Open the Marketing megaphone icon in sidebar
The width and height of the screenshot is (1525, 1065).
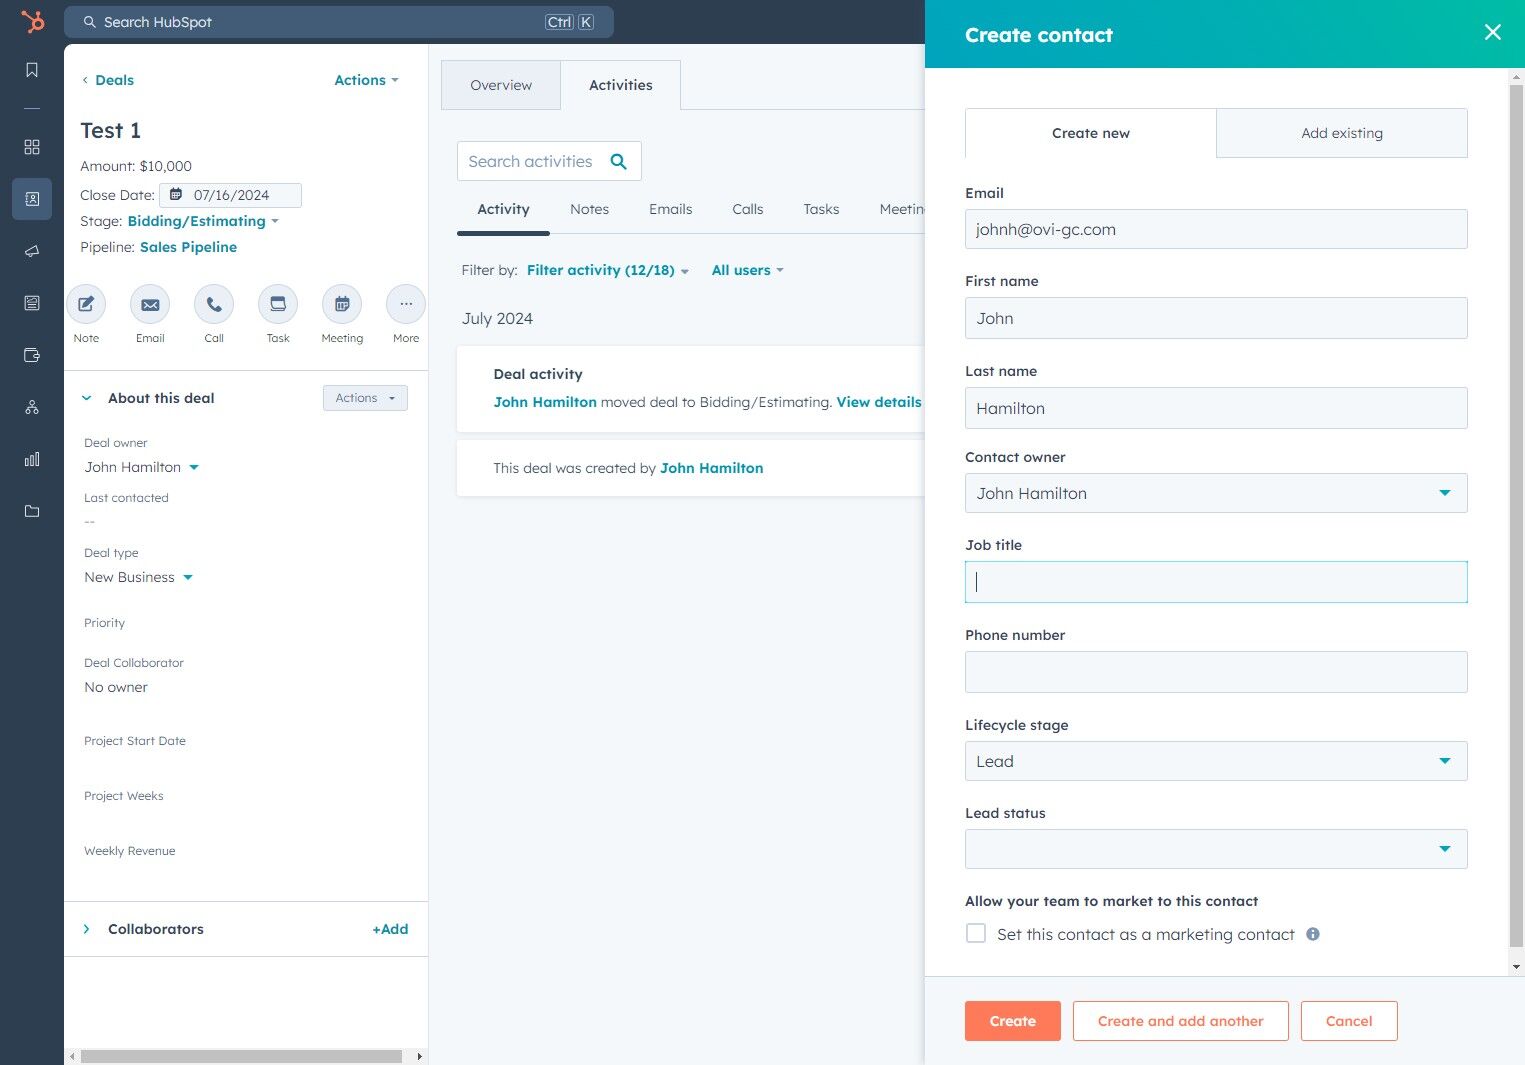point(32,251)
